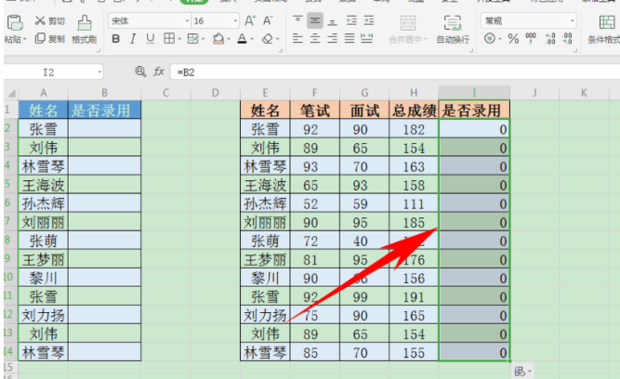Open the 宋体 font name dropdown
620x379 pixels.
(x=187, y=21)
